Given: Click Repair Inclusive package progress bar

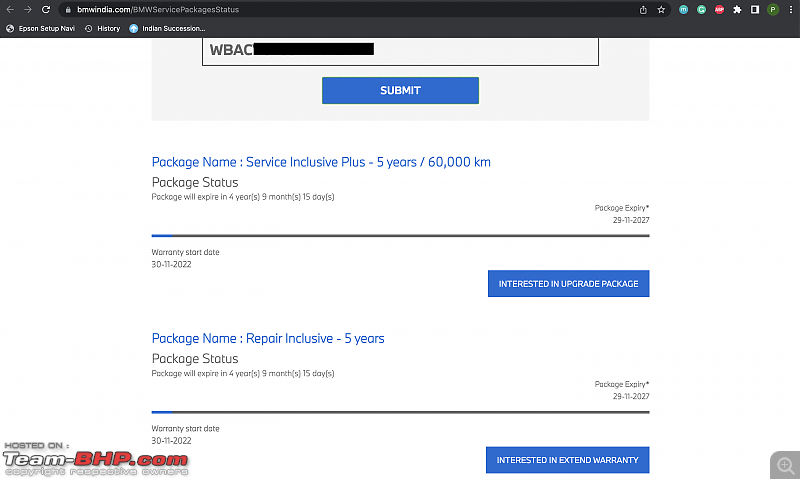Looking at the screenshot, I should pyautogui.click(x=401, y=412).
